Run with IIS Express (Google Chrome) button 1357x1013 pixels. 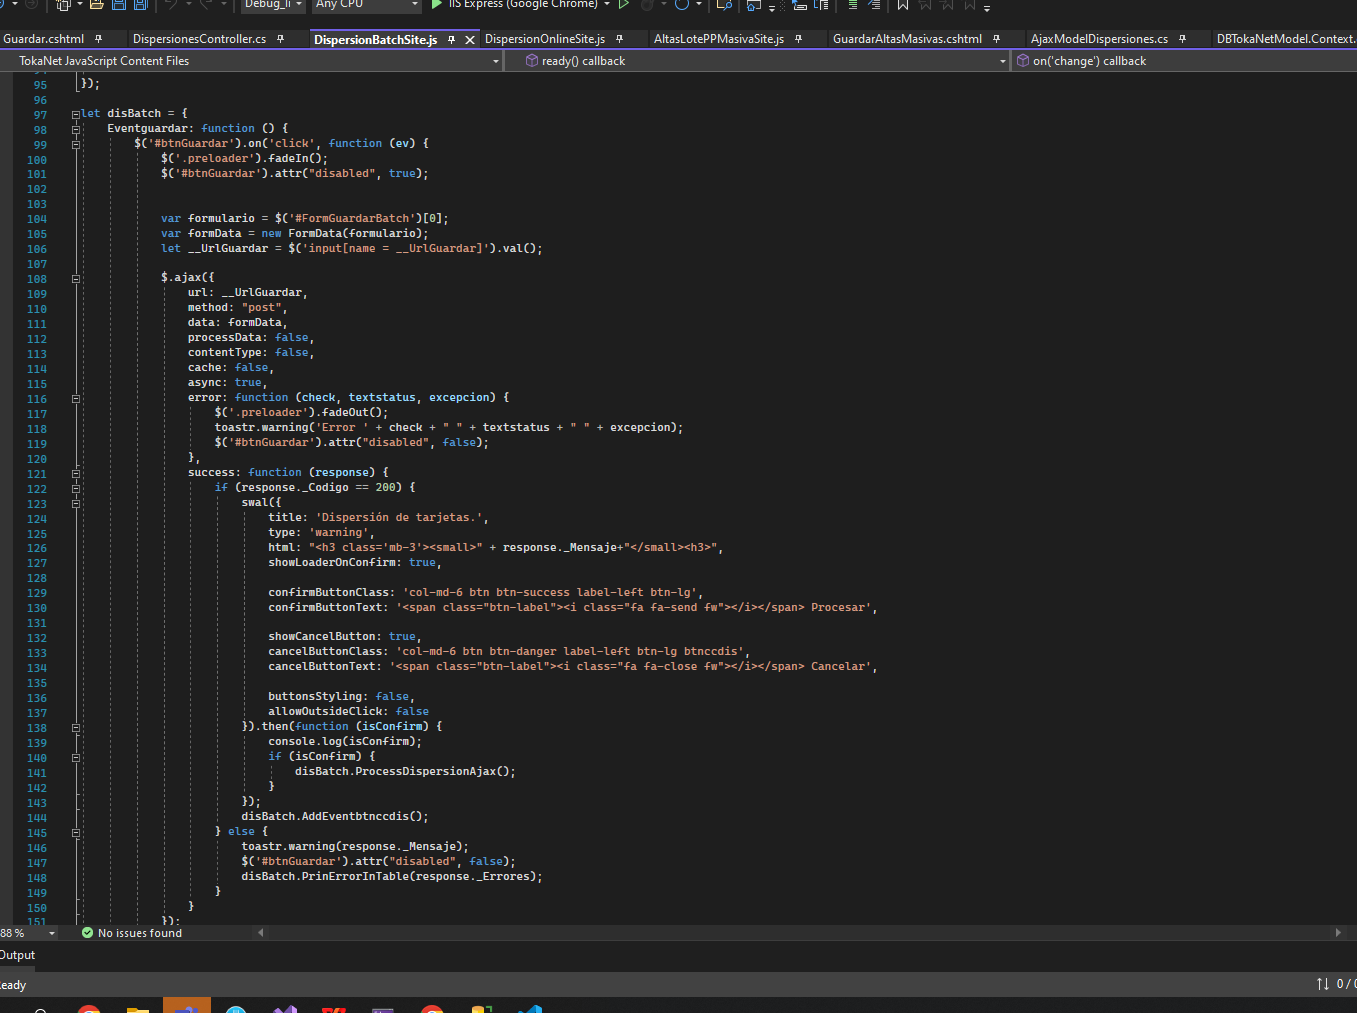tap(522, 4)
